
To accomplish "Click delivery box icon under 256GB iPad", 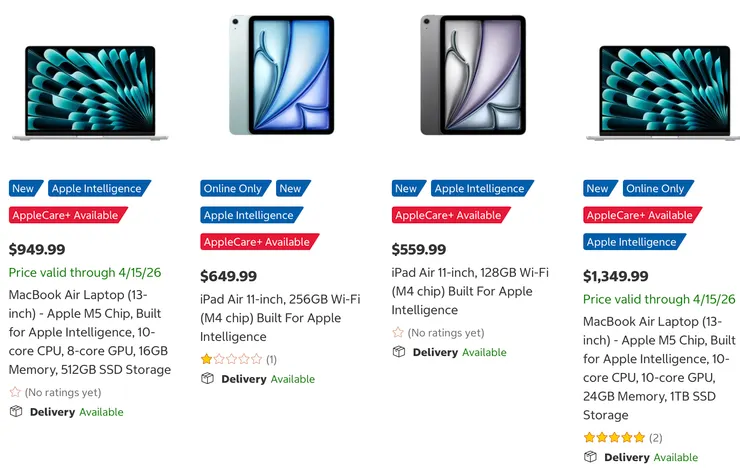I will [x=208, y=379].
